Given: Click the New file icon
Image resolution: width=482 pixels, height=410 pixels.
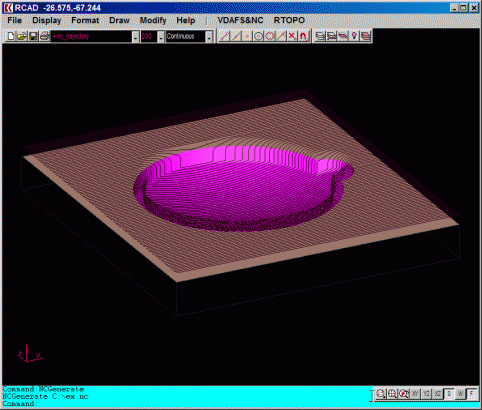Looking at the screenshot, I should pyautogui.click(x=11, y=36).
